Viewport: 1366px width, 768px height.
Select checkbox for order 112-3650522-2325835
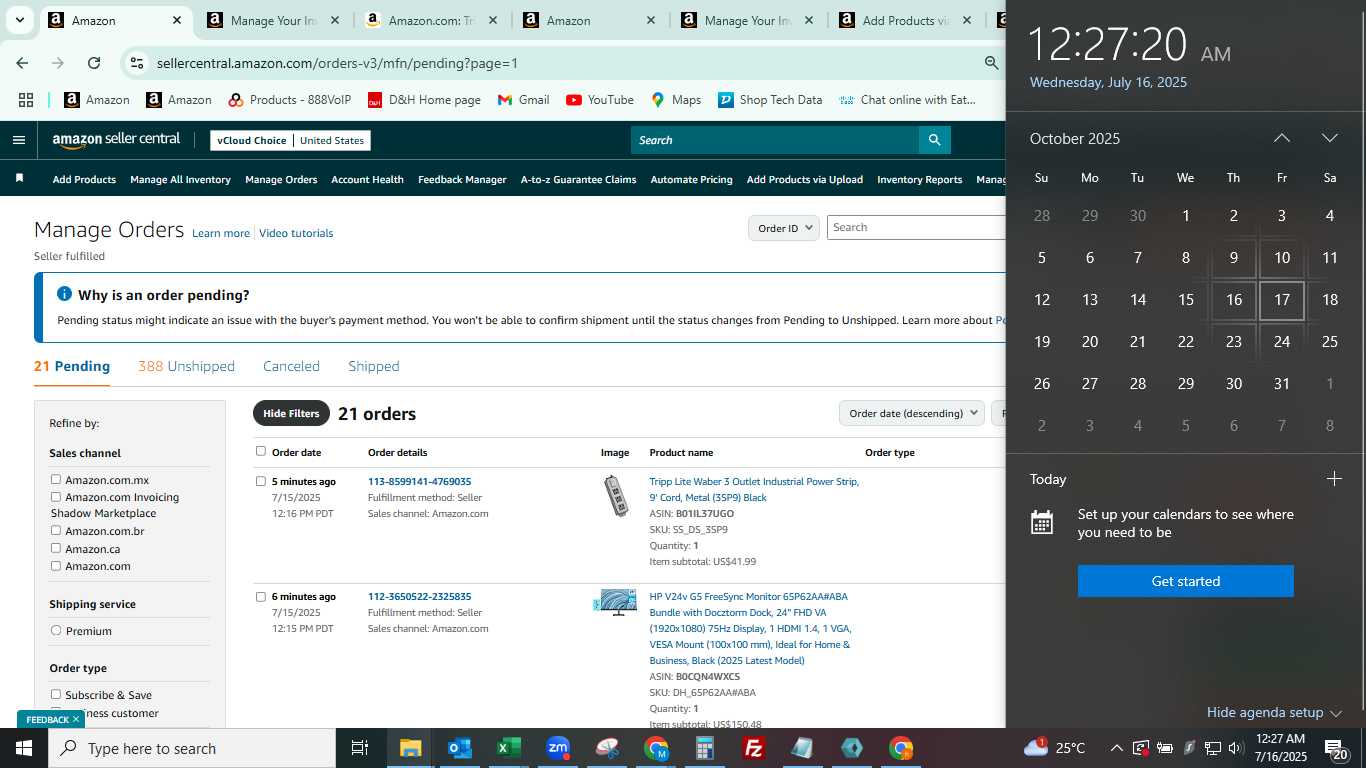[261, 596]
